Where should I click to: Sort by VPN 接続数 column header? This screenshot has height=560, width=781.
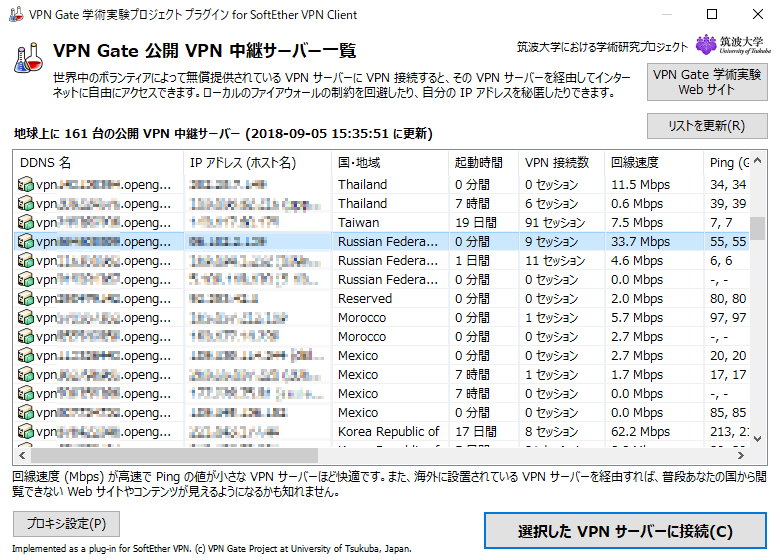pyautogui.click(x=562, y=162)
